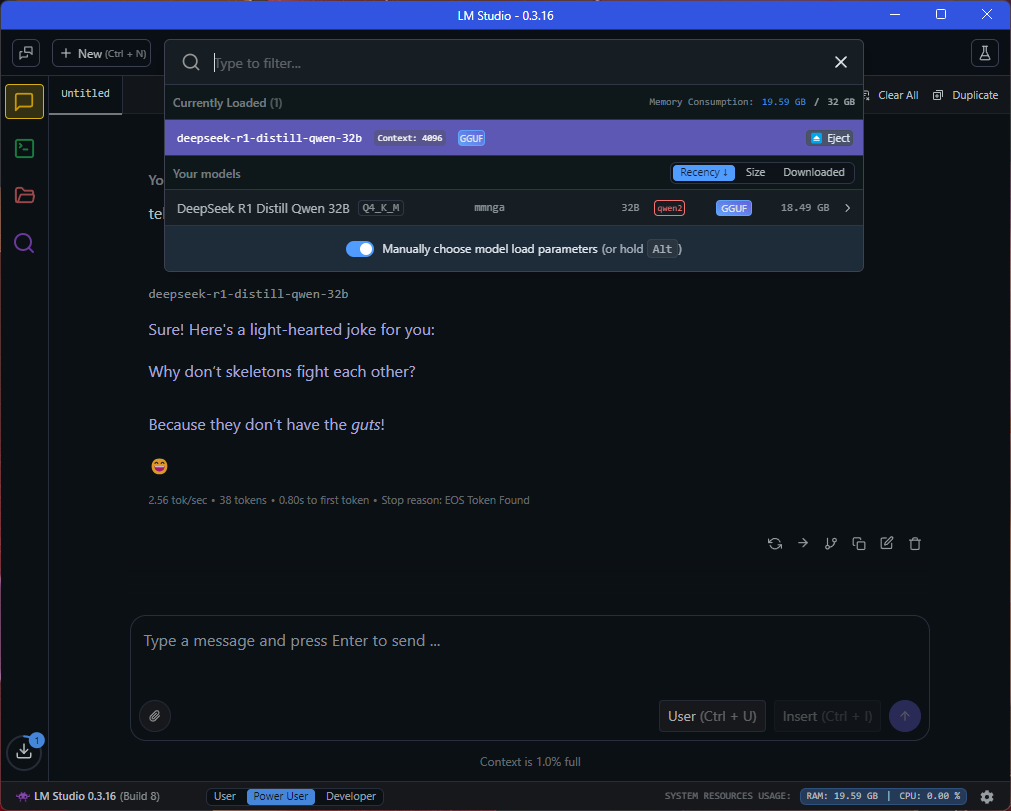Click the continue message arrow icon
The image size is (1011, 811).
tap(803, 543)
